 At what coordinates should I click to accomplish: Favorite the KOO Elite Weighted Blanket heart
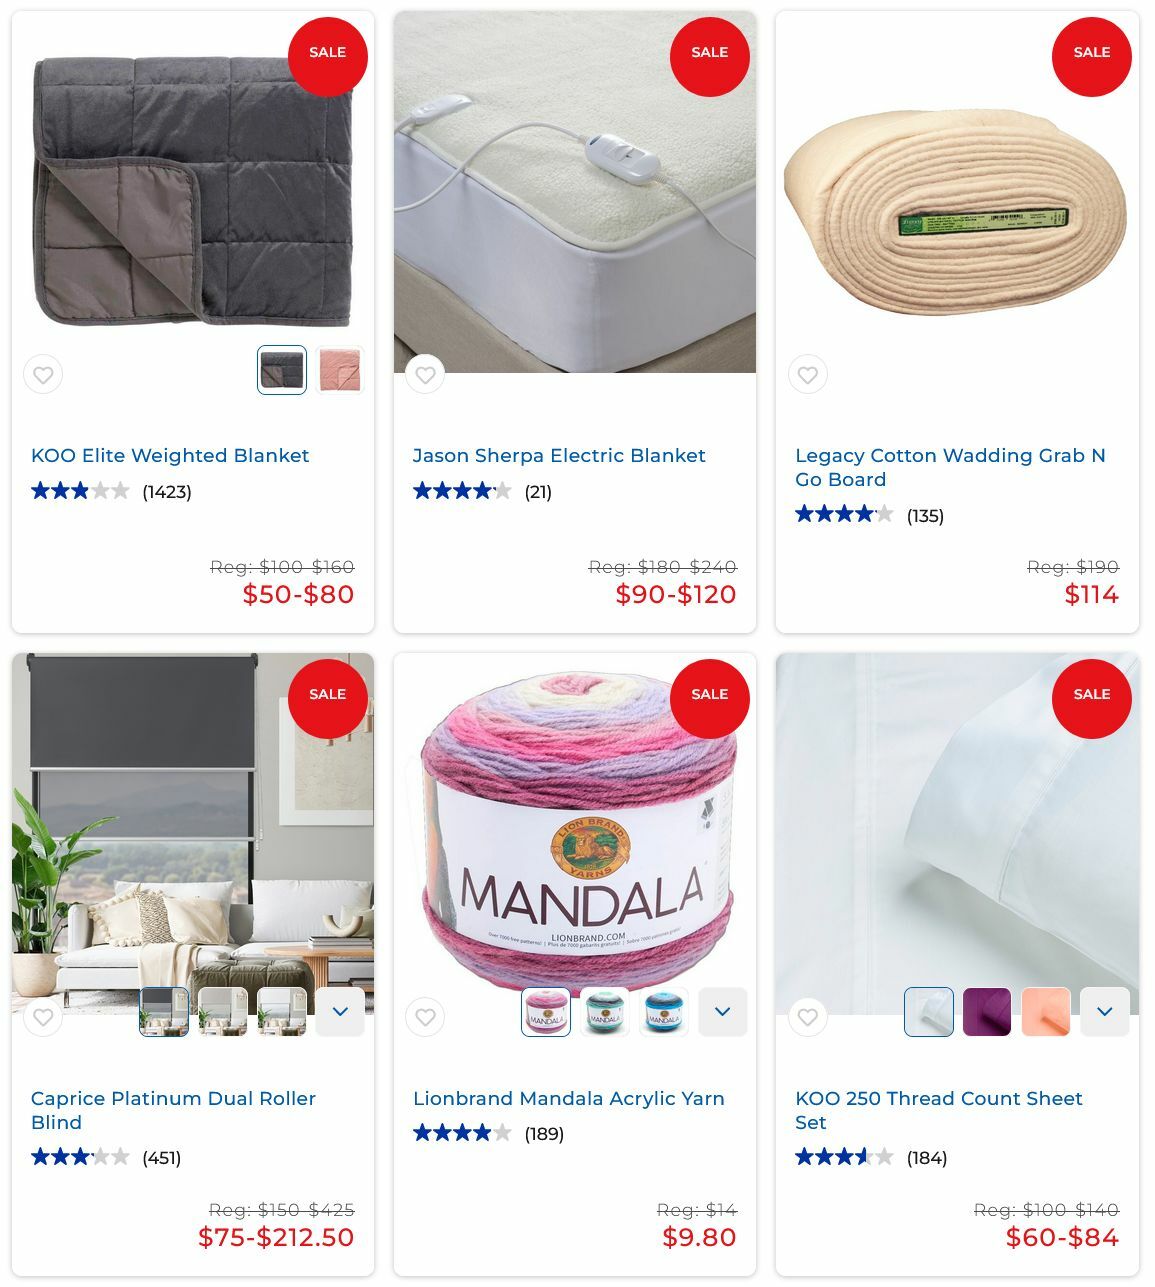coord(43,375)
